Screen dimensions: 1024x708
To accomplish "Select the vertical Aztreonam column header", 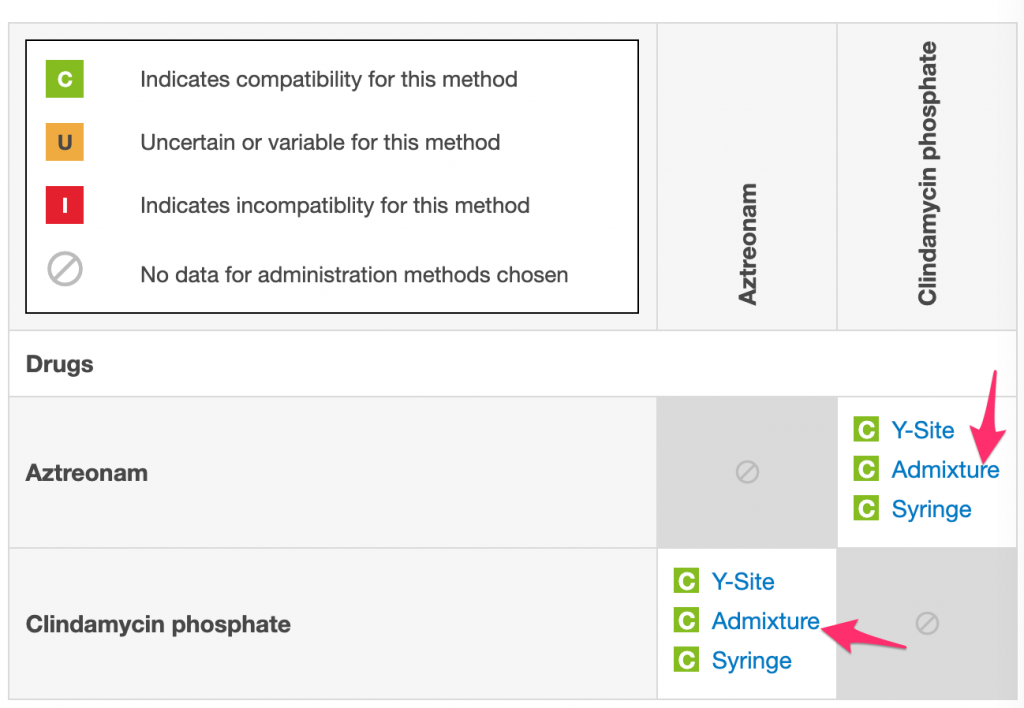I will pos(747,243).
